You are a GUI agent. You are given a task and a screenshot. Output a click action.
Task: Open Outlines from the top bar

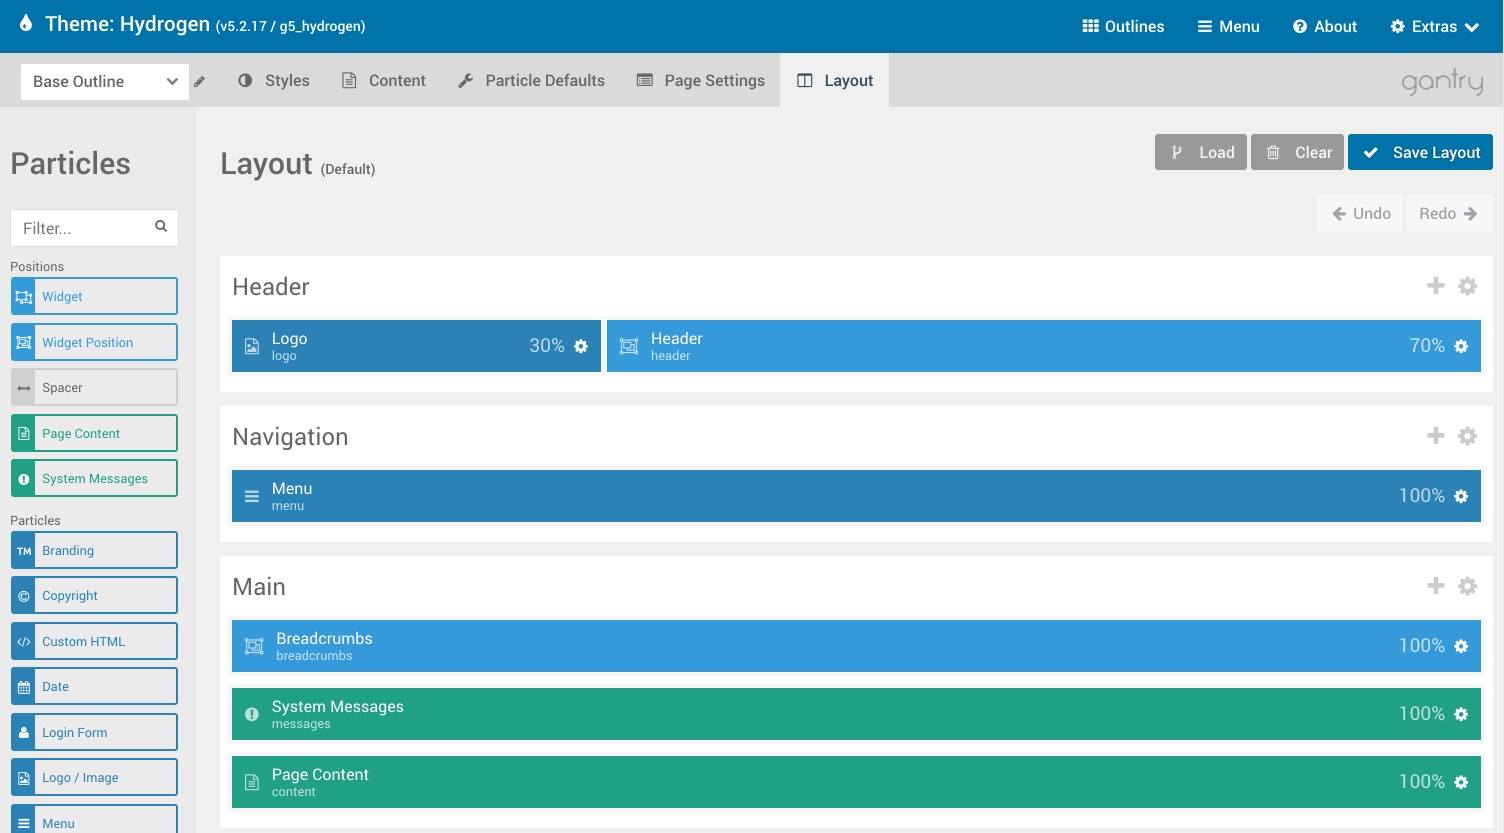pos(1123,27)
